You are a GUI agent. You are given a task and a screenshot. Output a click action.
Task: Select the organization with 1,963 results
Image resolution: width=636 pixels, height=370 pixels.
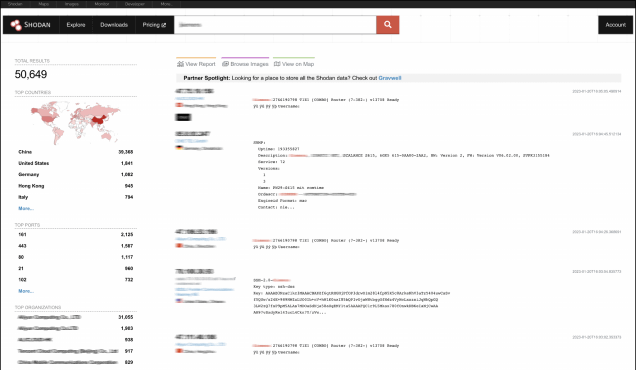tap(48, 328)
